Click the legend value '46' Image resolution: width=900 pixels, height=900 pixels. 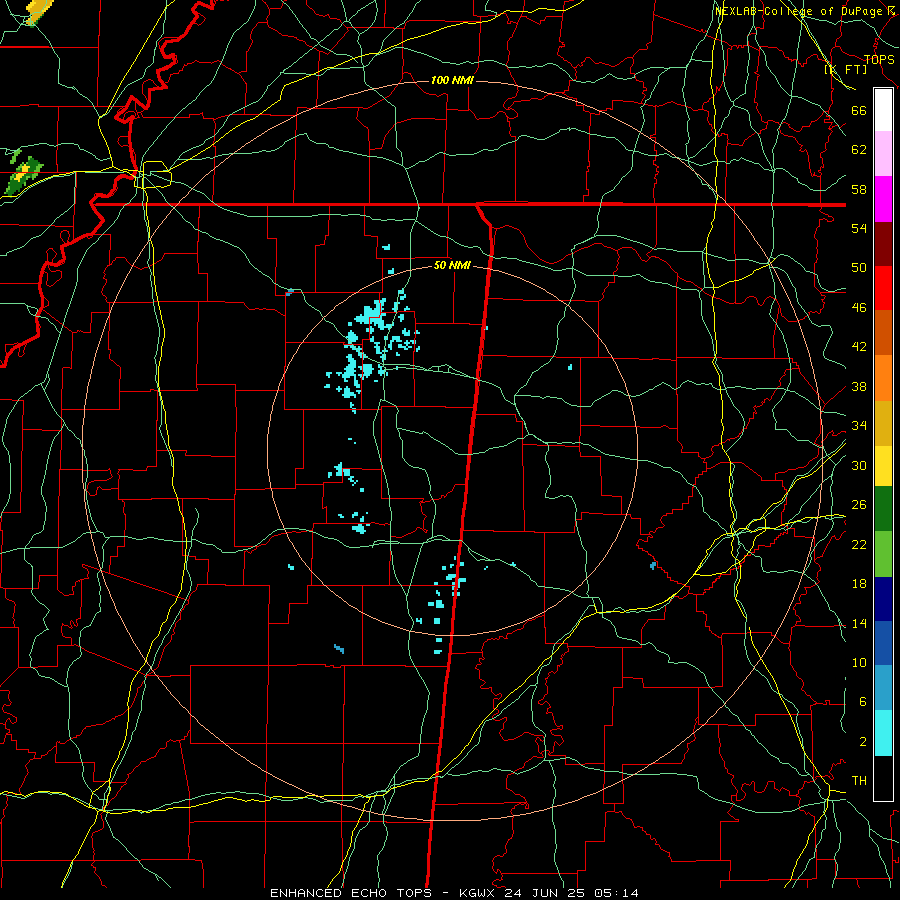tap(859, 308)
